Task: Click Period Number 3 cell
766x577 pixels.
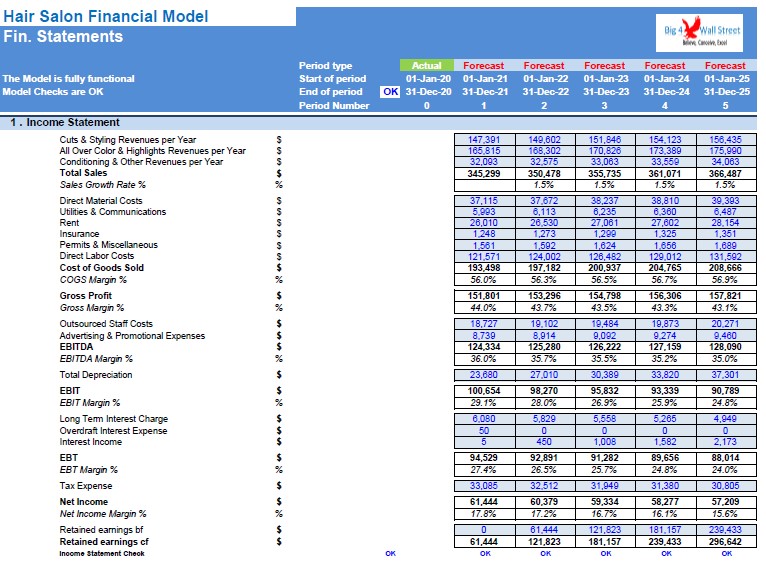Action: point(605,106)
